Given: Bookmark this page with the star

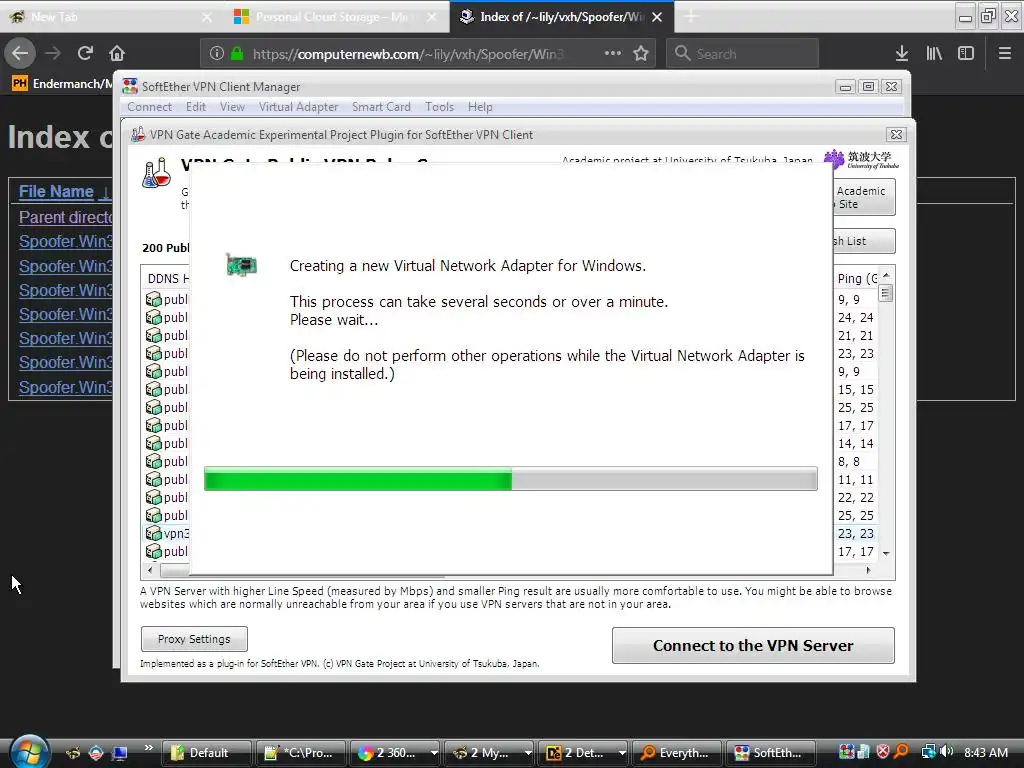Looking at the screenshot, I should 641,53.
